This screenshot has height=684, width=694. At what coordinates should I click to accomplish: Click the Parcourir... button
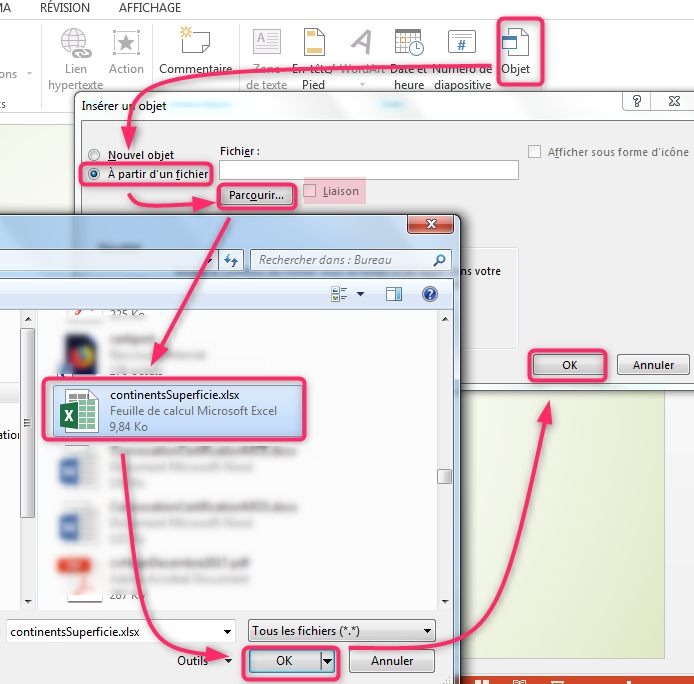256,196
